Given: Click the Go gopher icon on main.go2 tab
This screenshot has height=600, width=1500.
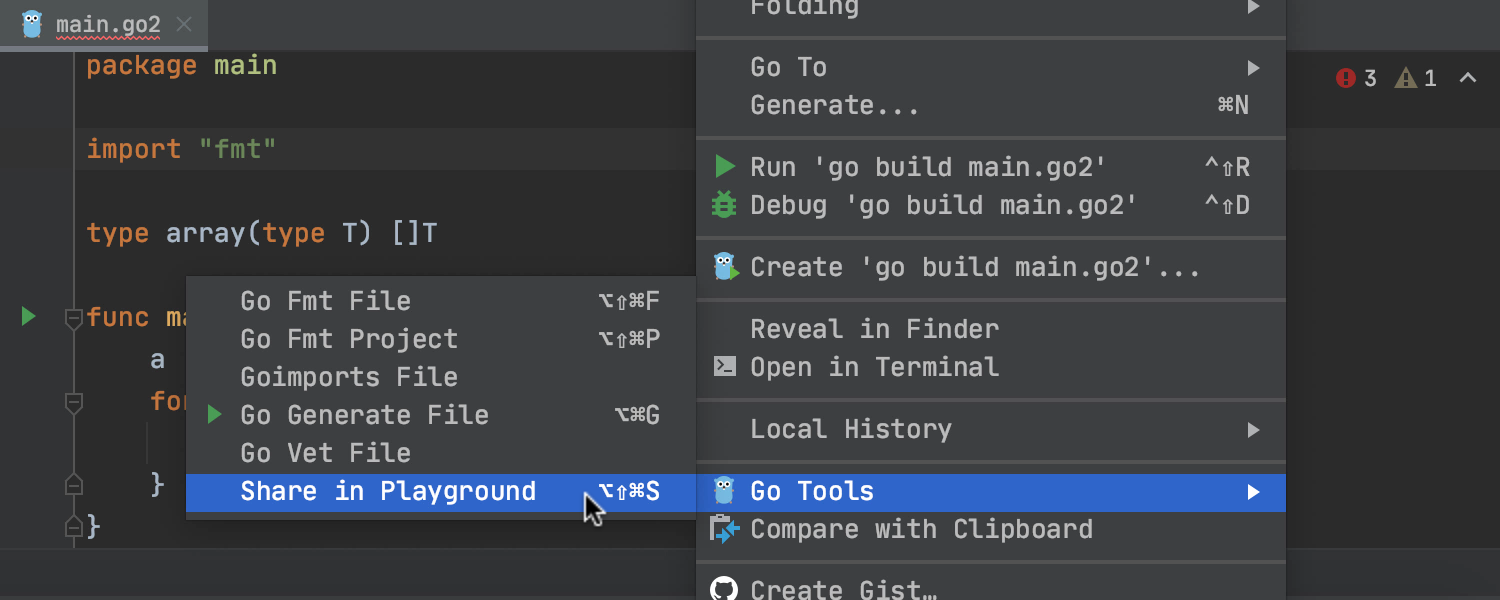Looking at the screenshot, I should pyautogui.click(x=32, y=24).
